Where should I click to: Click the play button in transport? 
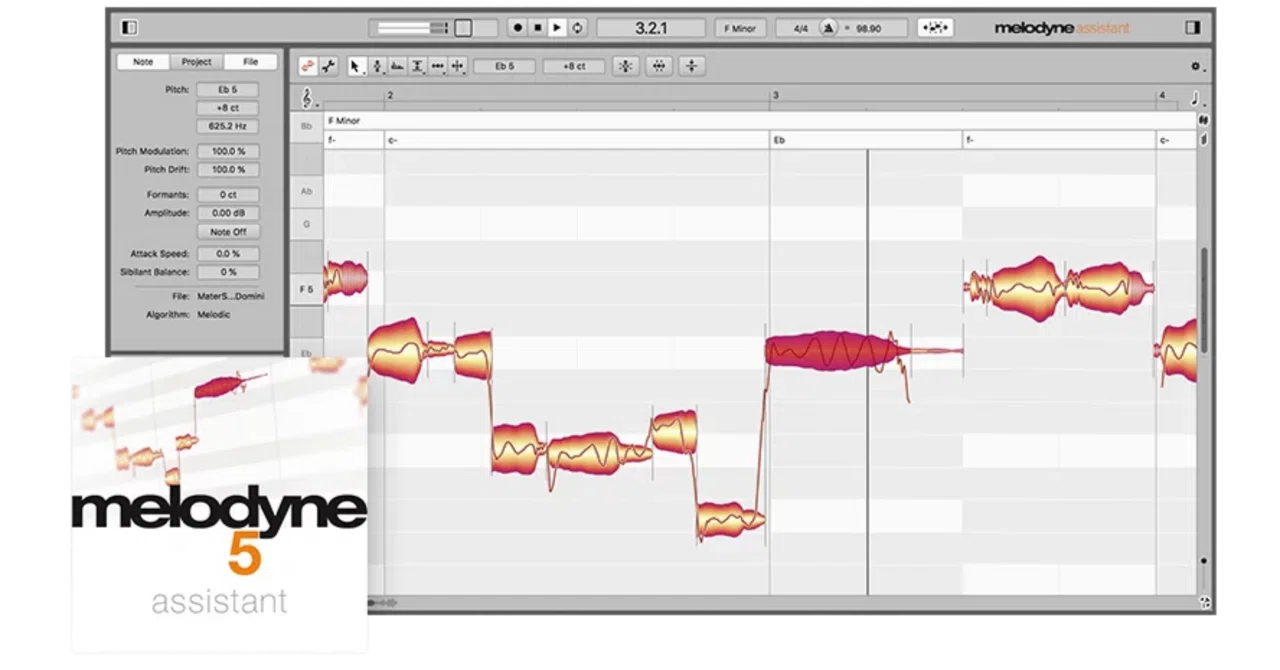tap(558, 28)
